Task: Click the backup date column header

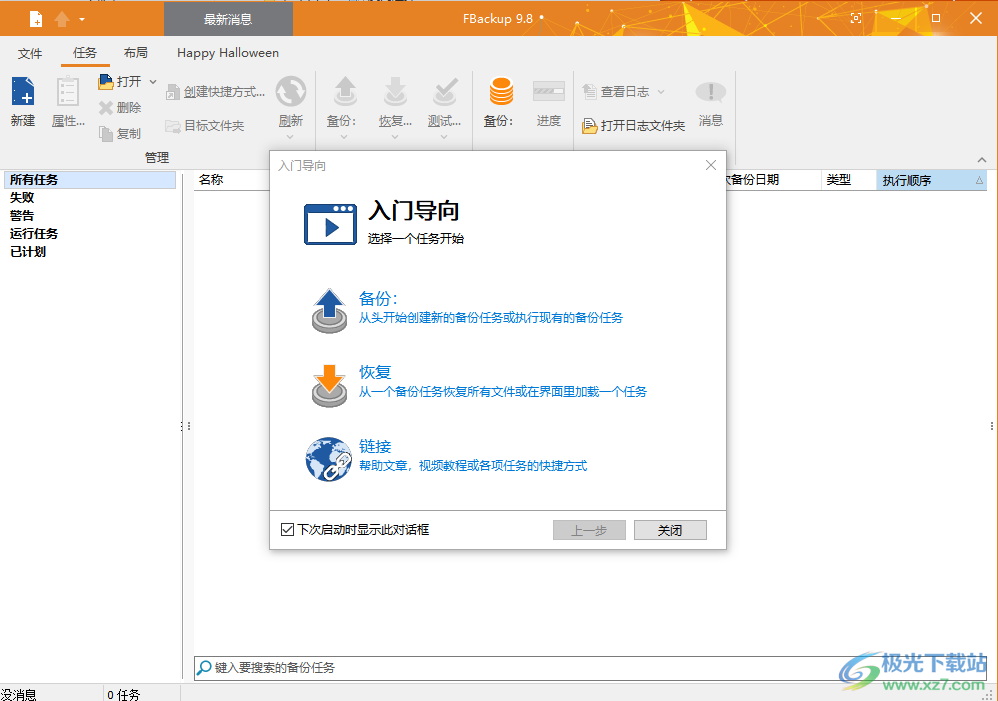Action: point(773,180)
